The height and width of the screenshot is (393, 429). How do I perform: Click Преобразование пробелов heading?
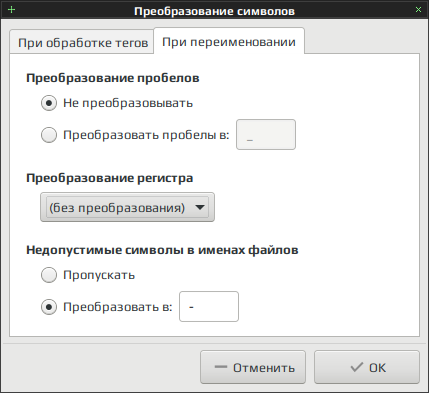click(x=113, y=78)
